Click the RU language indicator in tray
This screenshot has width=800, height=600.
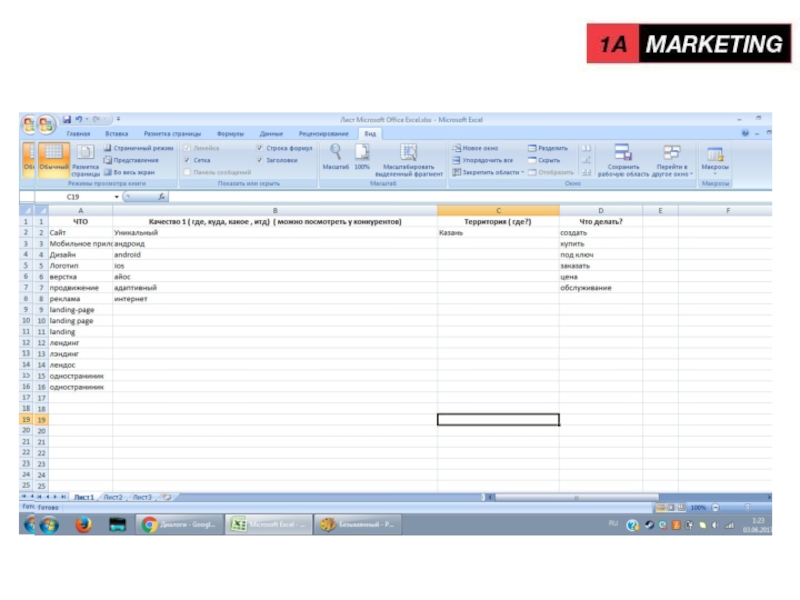[x=613, y=523]
